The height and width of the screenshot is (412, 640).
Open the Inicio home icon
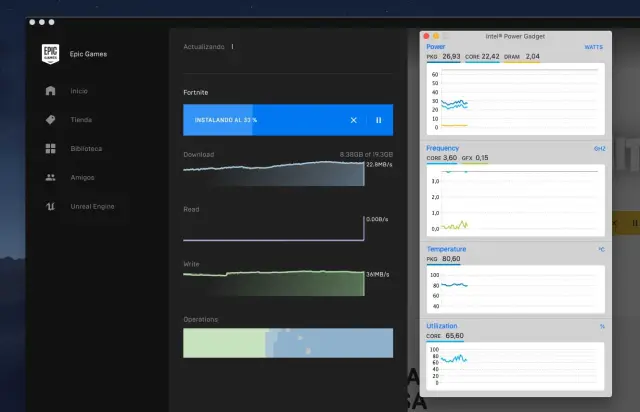coord(50,91)
